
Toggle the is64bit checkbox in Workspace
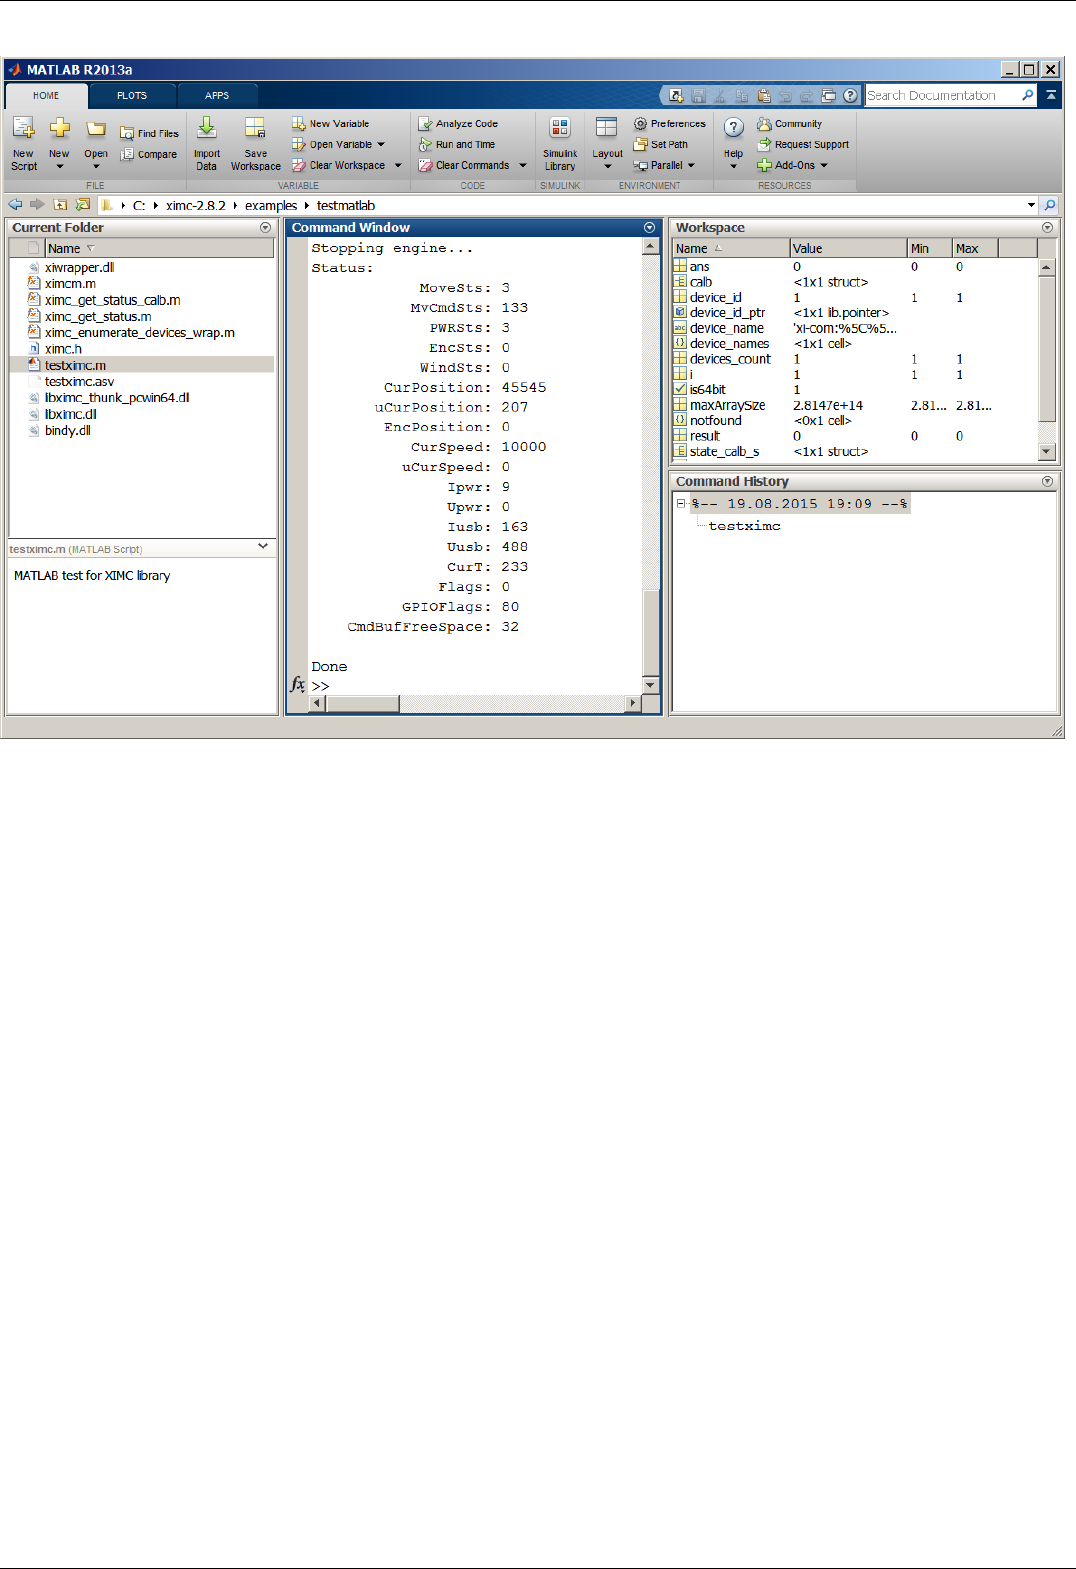click(680, 389)
